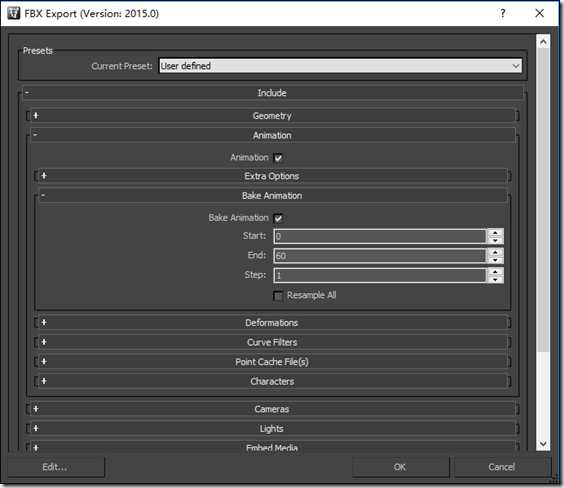Increase the Step value with up arrow
Image resolution: width=564 pixels, height=488 pixels.
[x=495, y=272]
